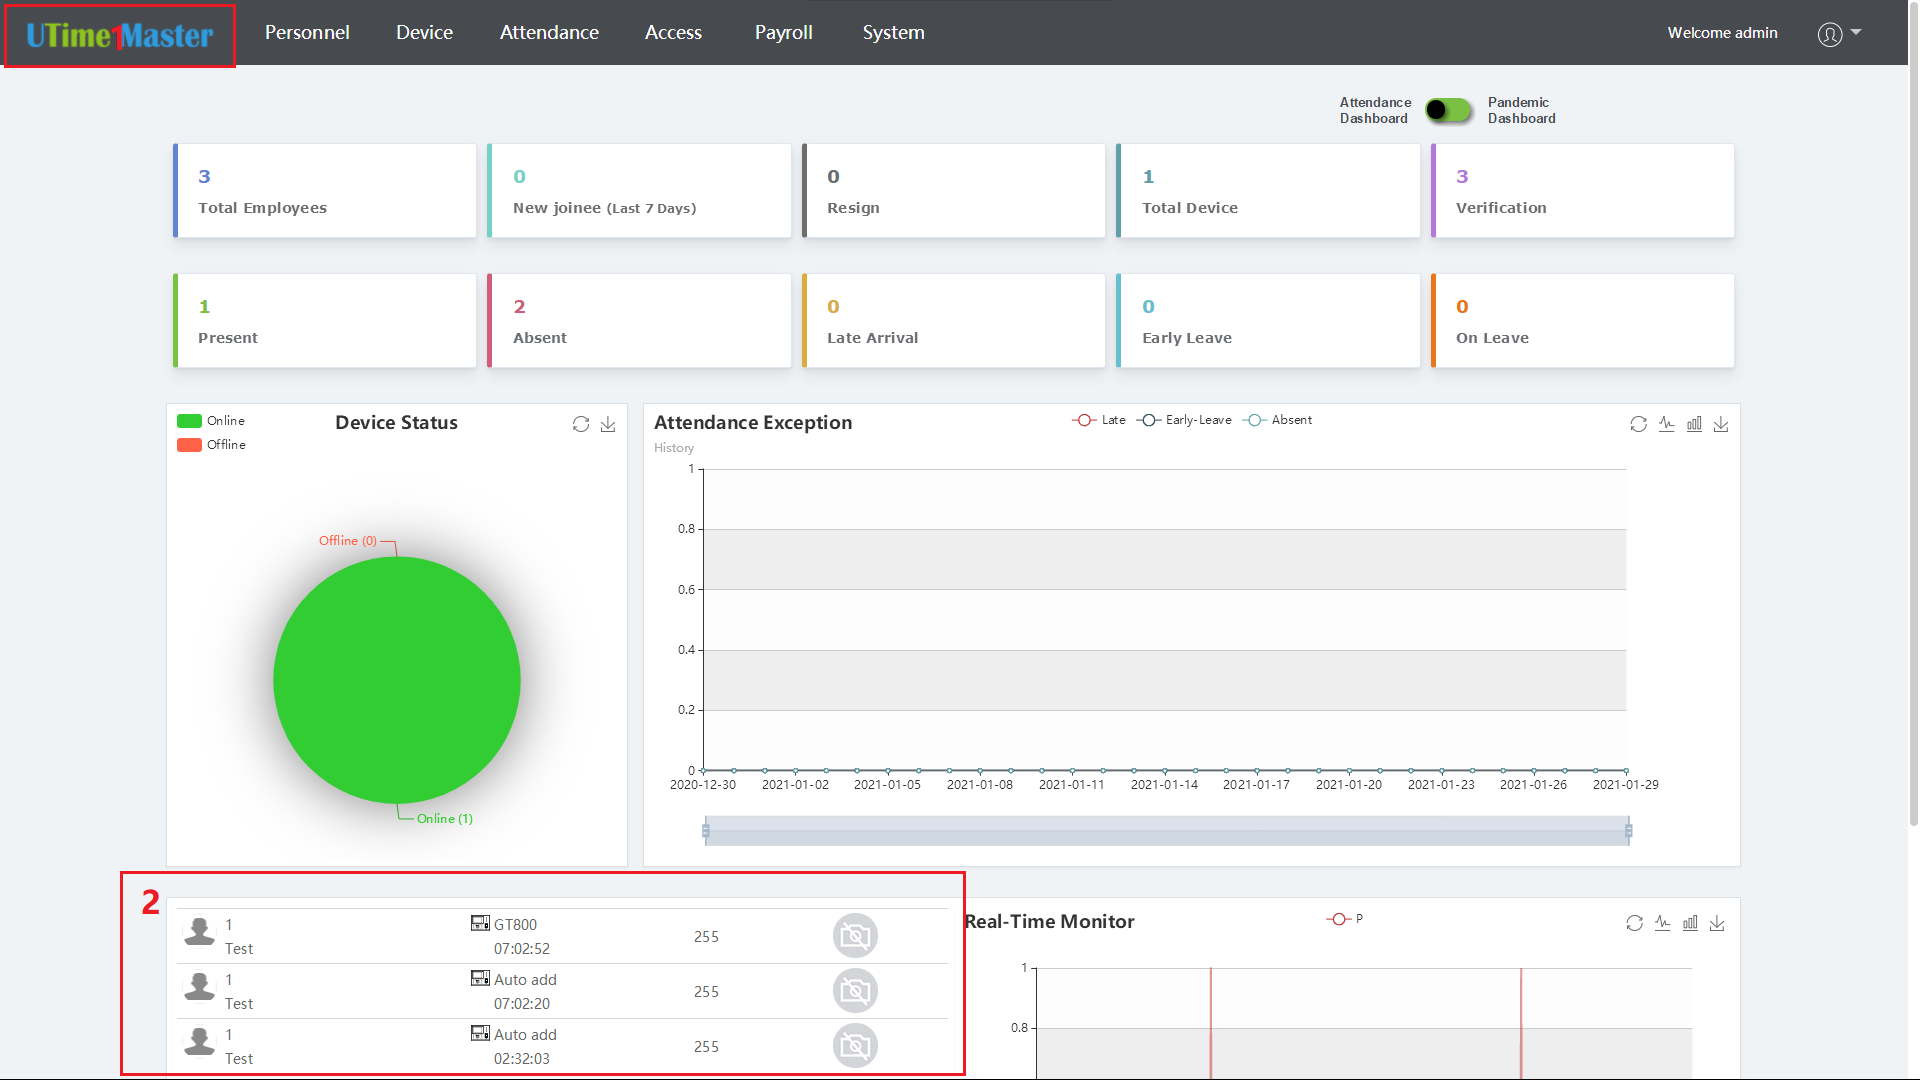Viewport: 1920px width, 1080px height.
Task: Open the Personnel menu
Action: (x=307, y=32)
